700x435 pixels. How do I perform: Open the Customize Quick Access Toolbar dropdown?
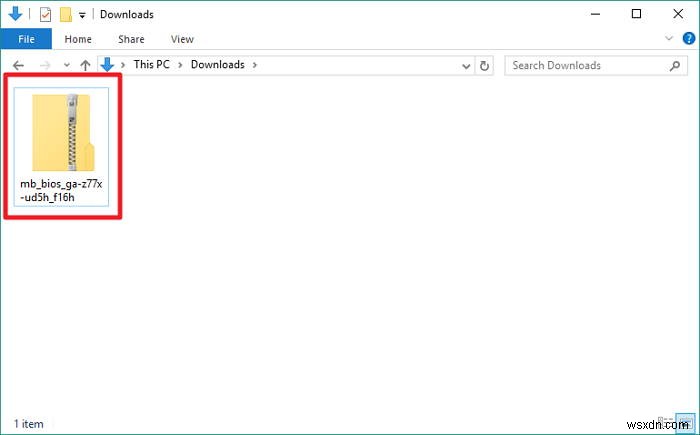click(82, 15)
